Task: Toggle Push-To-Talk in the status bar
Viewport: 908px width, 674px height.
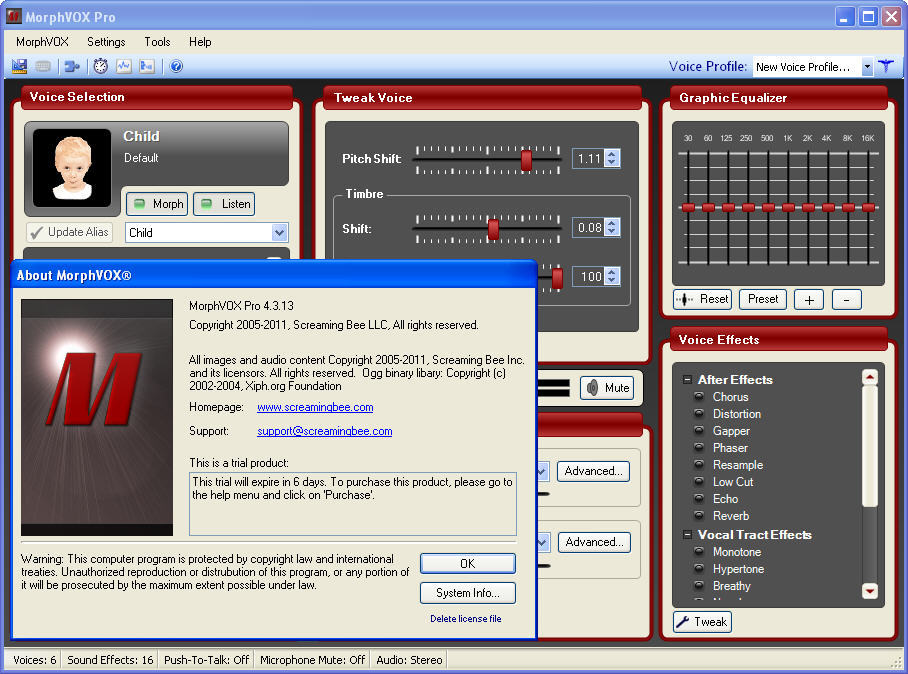Action: 205,660
